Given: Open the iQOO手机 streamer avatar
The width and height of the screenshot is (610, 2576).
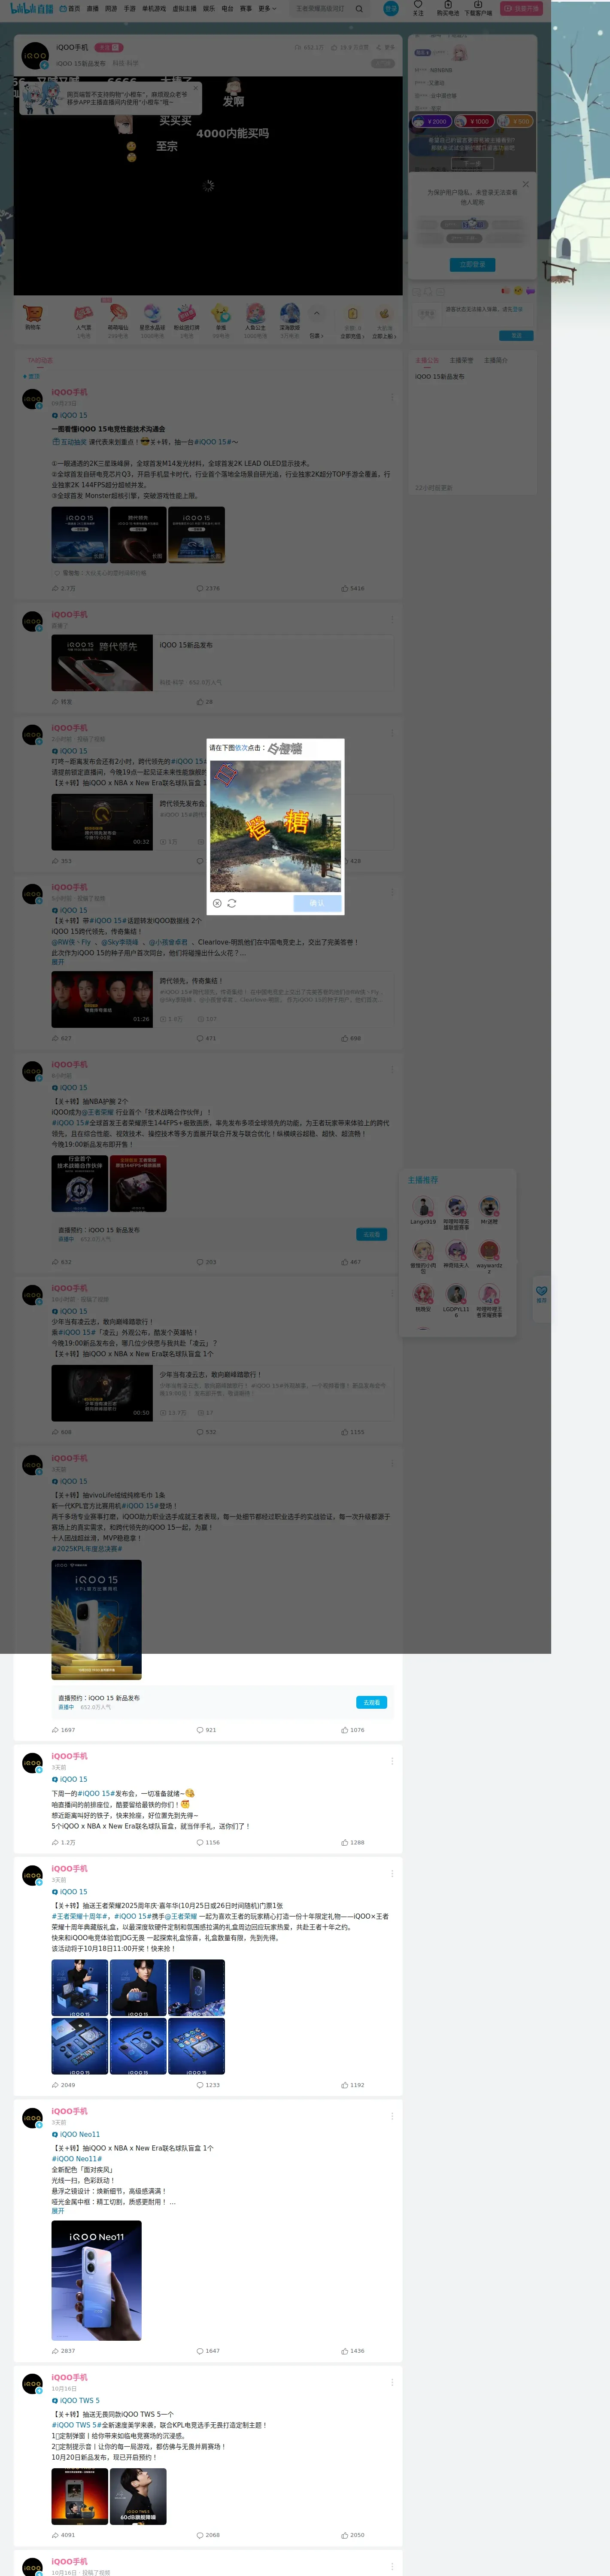Looking at the screenshot, I should 35,55.
